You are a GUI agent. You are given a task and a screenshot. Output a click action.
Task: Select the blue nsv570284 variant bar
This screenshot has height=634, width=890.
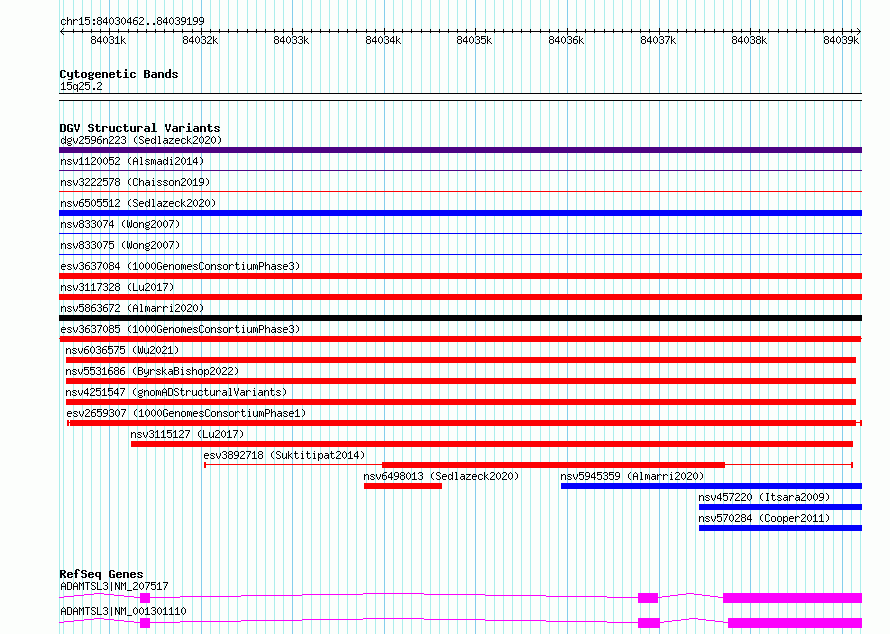coord(780,528)
